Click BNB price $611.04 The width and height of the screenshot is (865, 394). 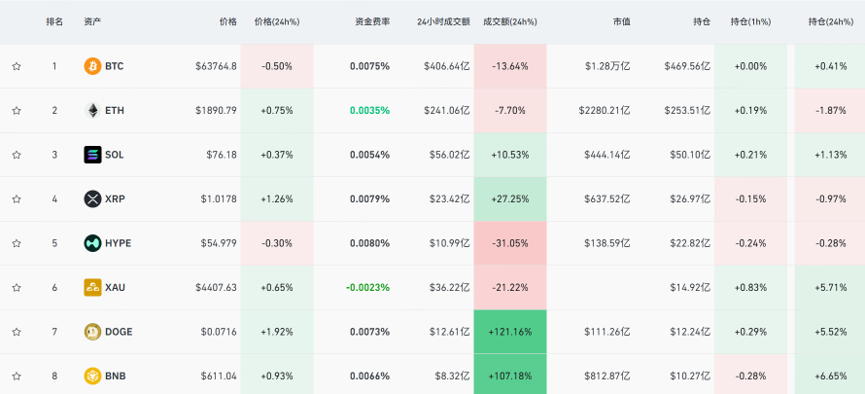coord(219,376)
